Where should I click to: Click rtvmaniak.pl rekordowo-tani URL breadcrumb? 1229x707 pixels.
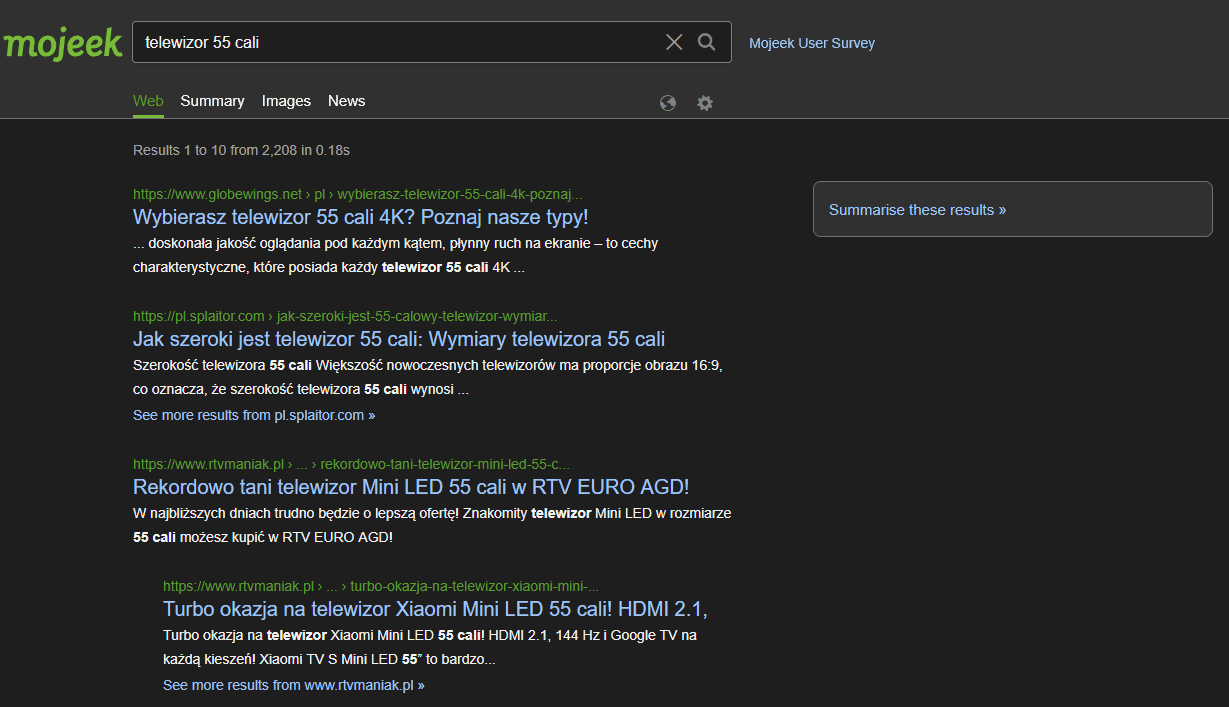point(351,464)
